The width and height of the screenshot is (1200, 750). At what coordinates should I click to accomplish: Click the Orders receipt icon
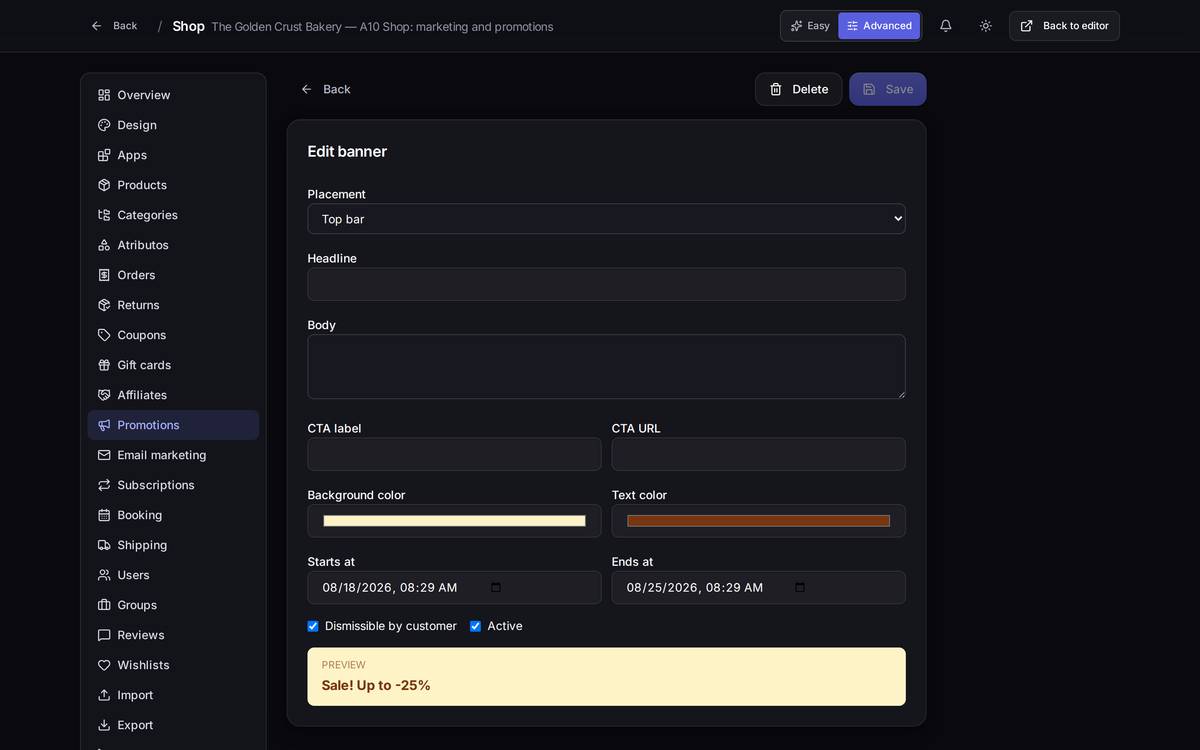[x=104, y=275]
